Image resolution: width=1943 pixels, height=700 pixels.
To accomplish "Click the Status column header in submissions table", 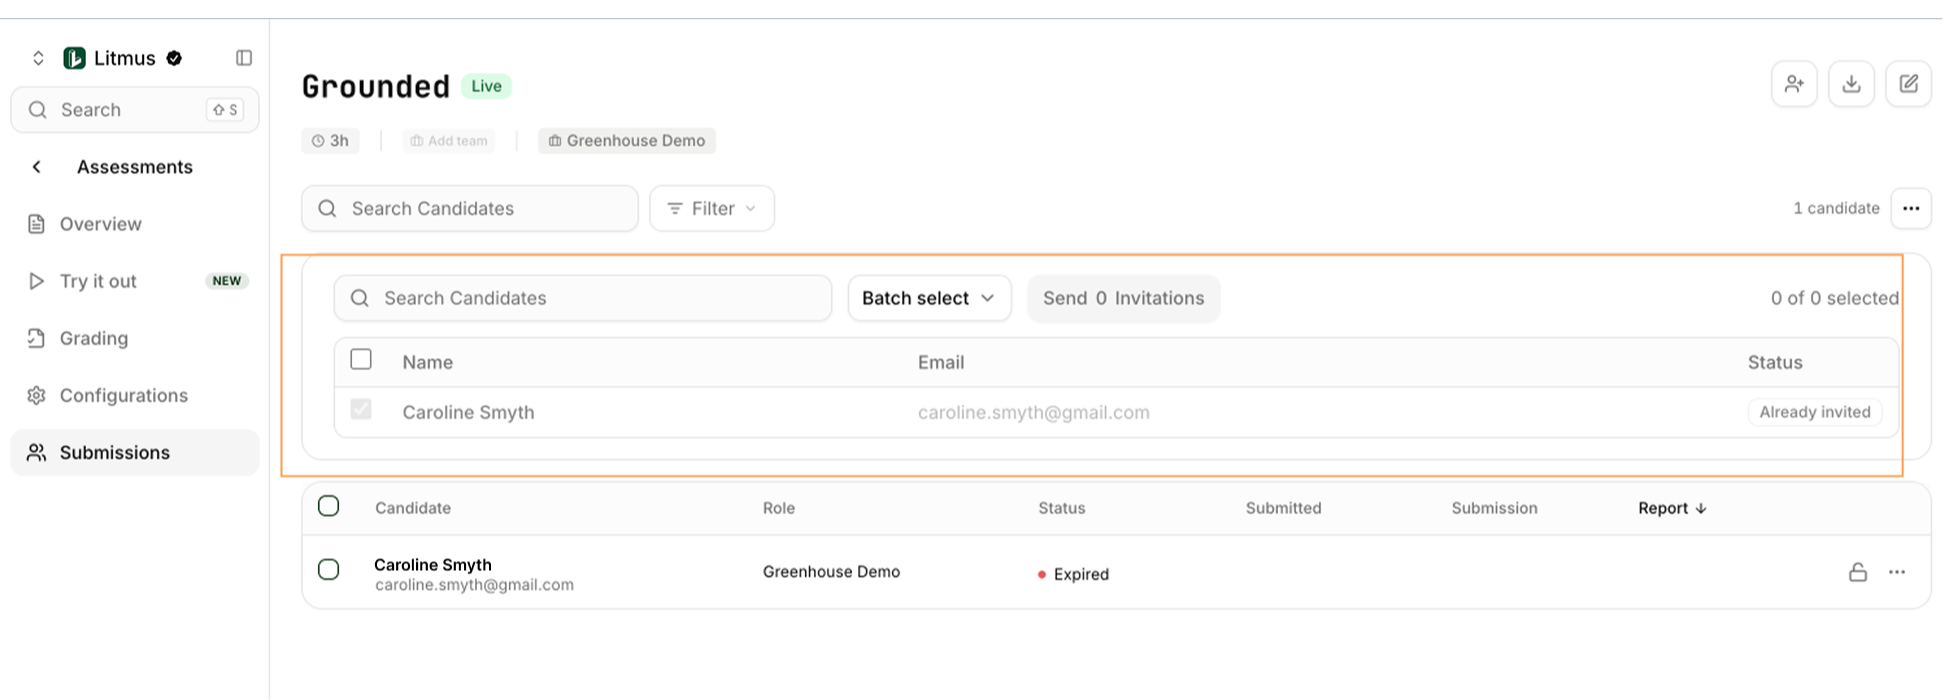I will (1062, 508).
